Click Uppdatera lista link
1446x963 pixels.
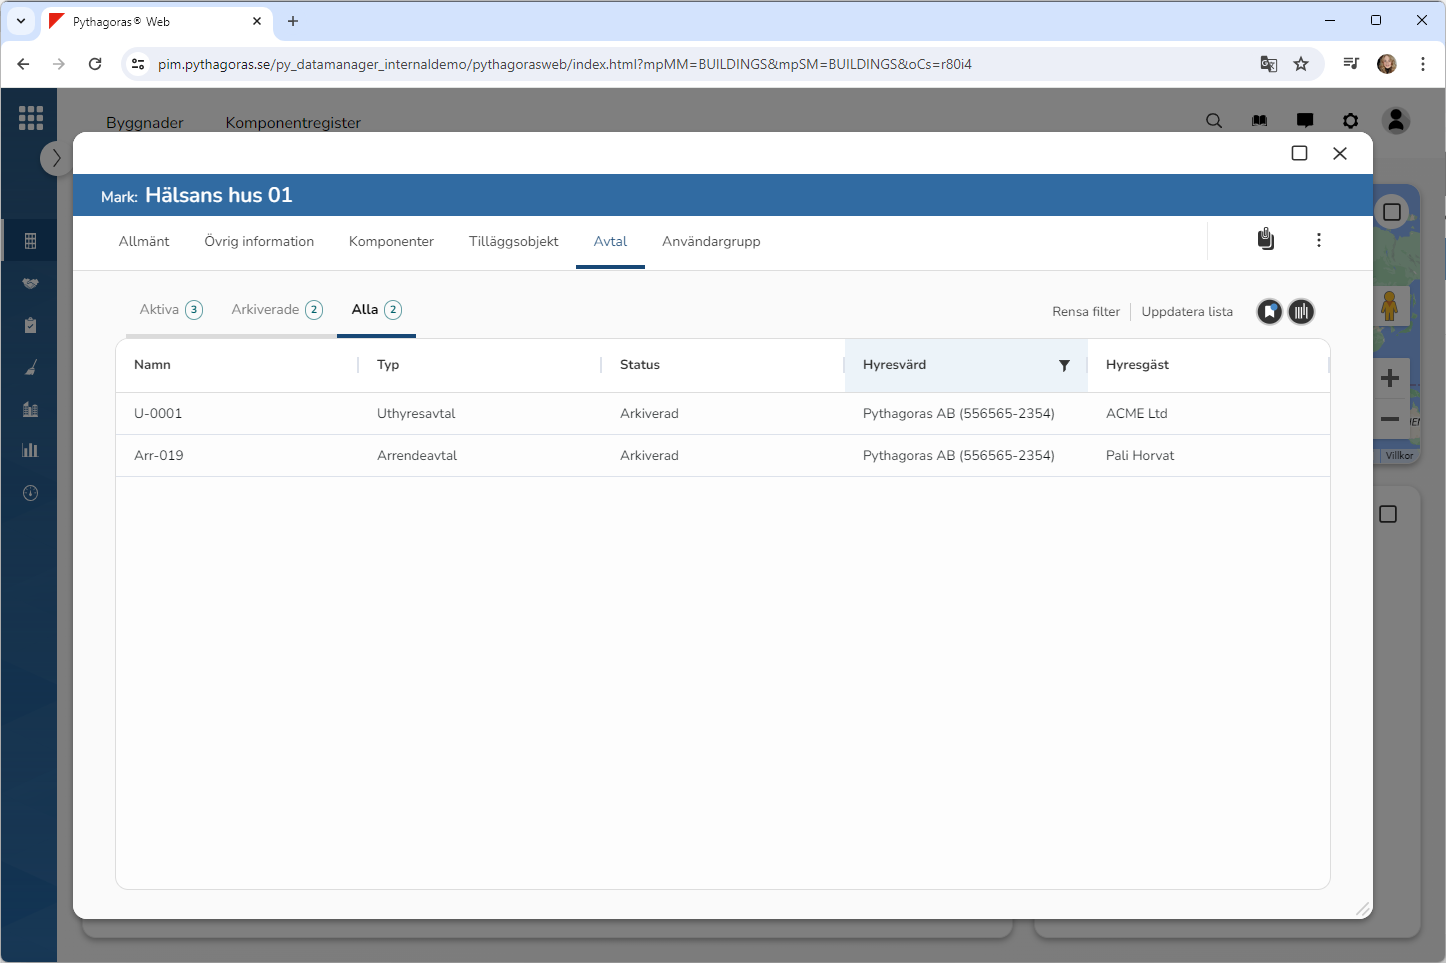[1186, 312]
